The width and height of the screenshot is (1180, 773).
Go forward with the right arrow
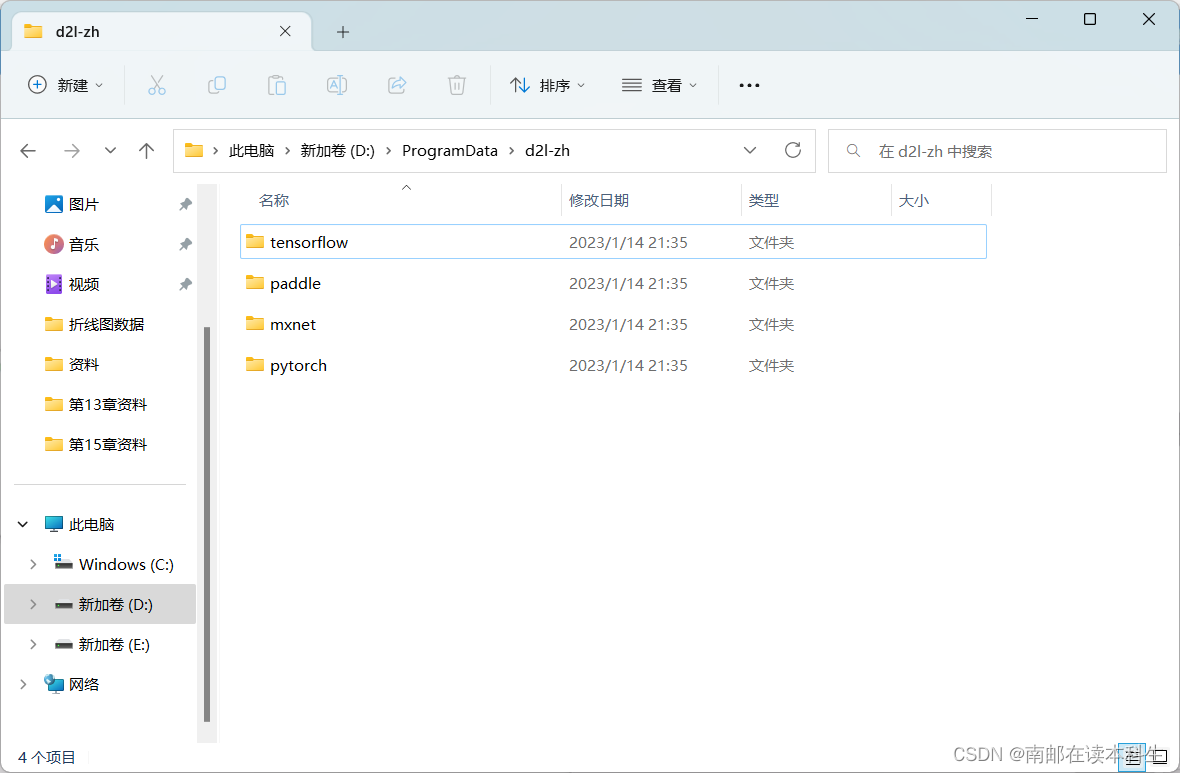[x=71, y=151]
